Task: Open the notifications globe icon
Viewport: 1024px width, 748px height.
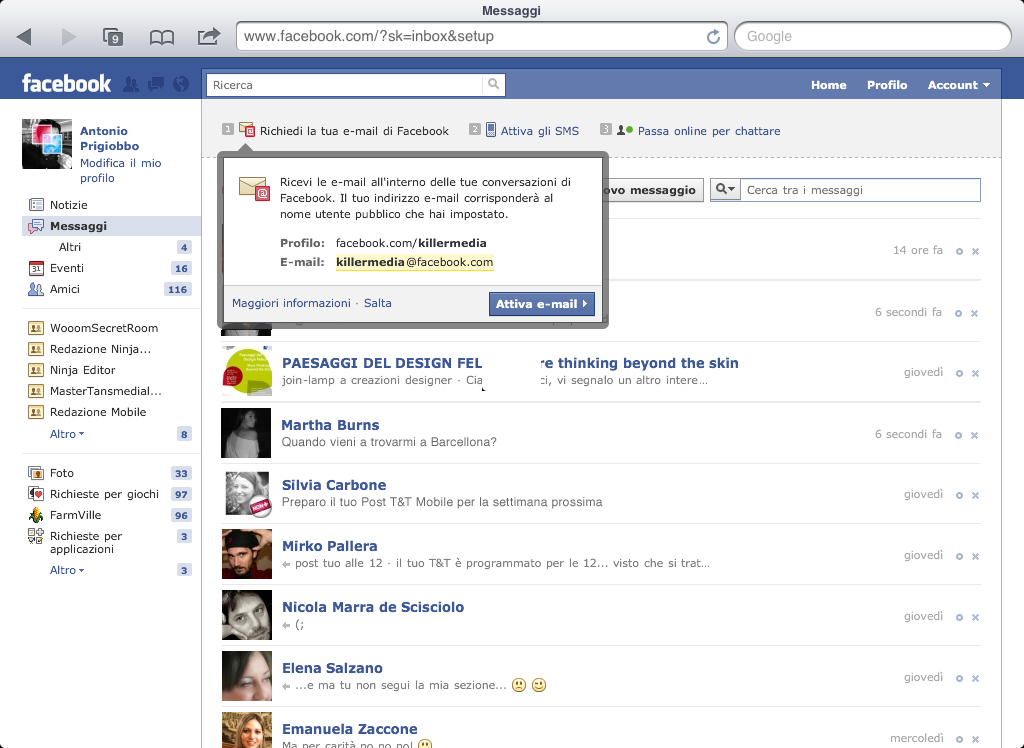Action: click(180, 85)
